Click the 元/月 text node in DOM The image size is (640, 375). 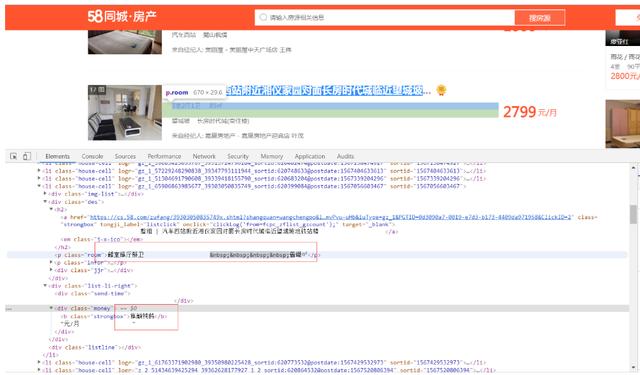click(70, 324)
